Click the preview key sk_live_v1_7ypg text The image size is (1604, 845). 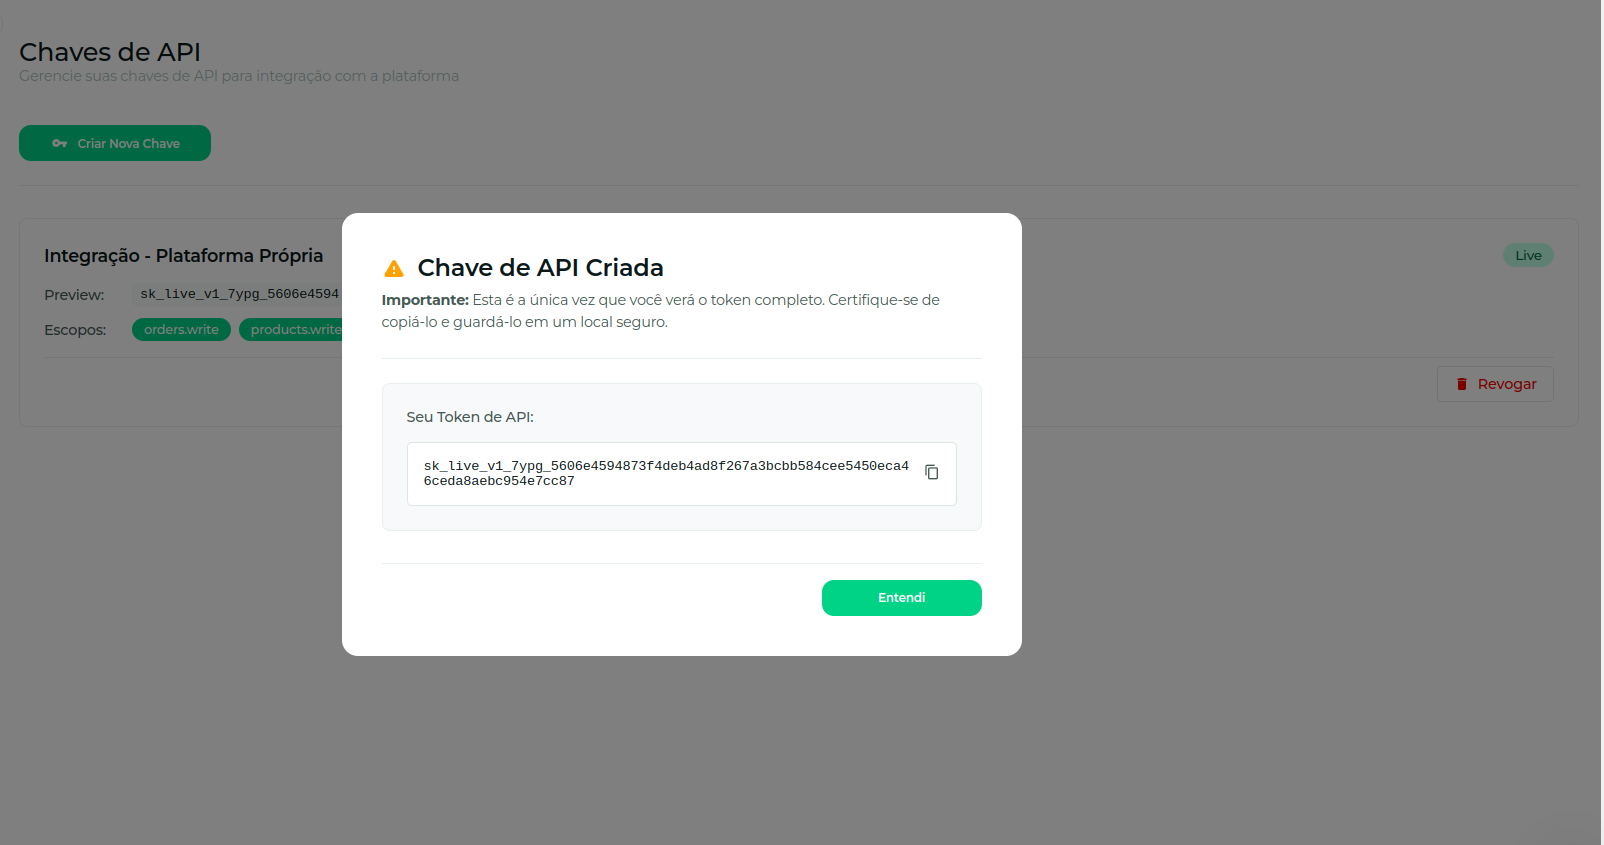[x=239, y=294]
